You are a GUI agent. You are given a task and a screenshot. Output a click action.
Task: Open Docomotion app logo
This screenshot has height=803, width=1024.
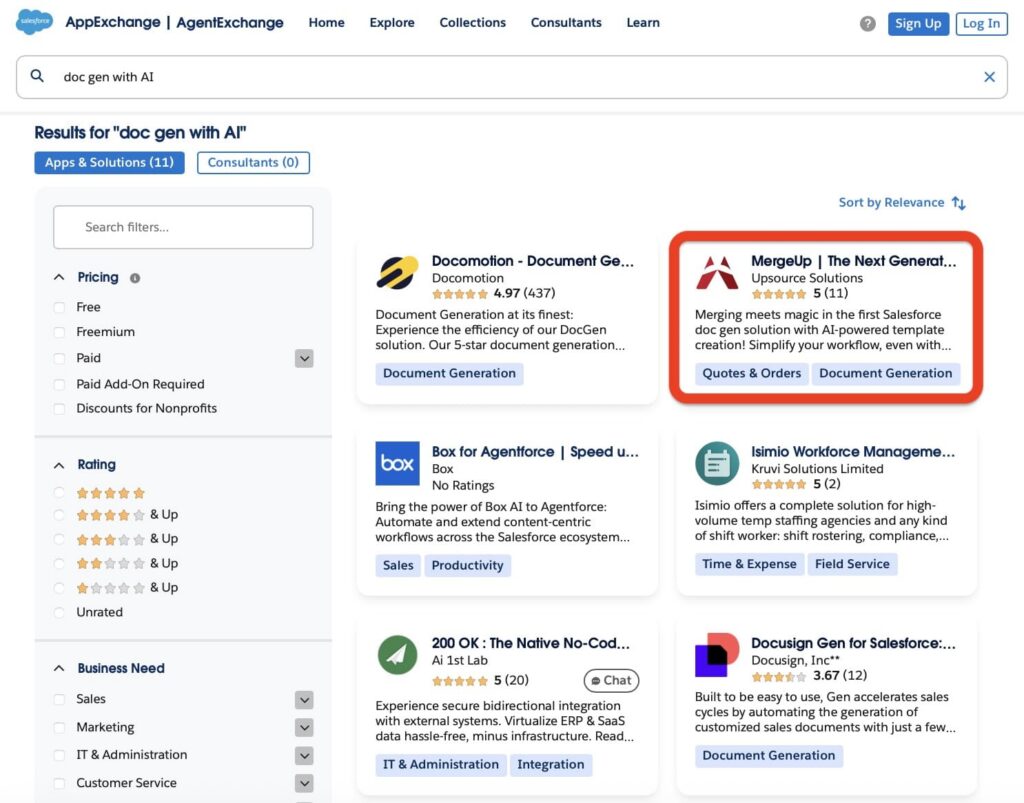(397, 272)
